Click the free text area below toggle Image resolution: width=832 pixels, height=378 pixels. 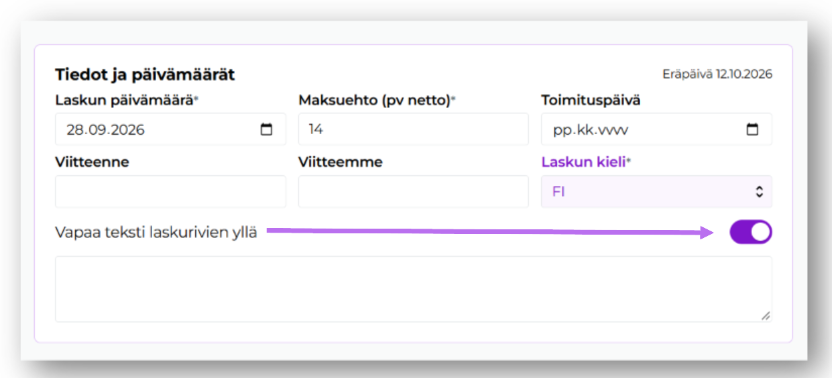click(413, 289)
